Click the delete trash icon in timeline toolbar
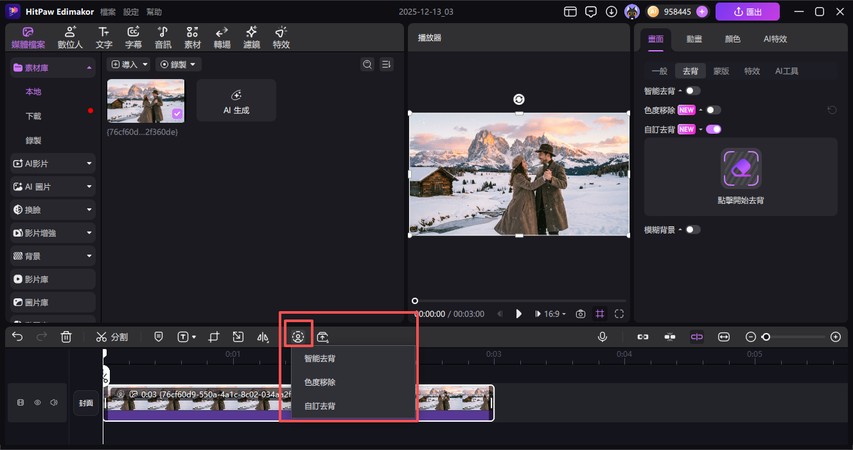 tap(66, 337)
